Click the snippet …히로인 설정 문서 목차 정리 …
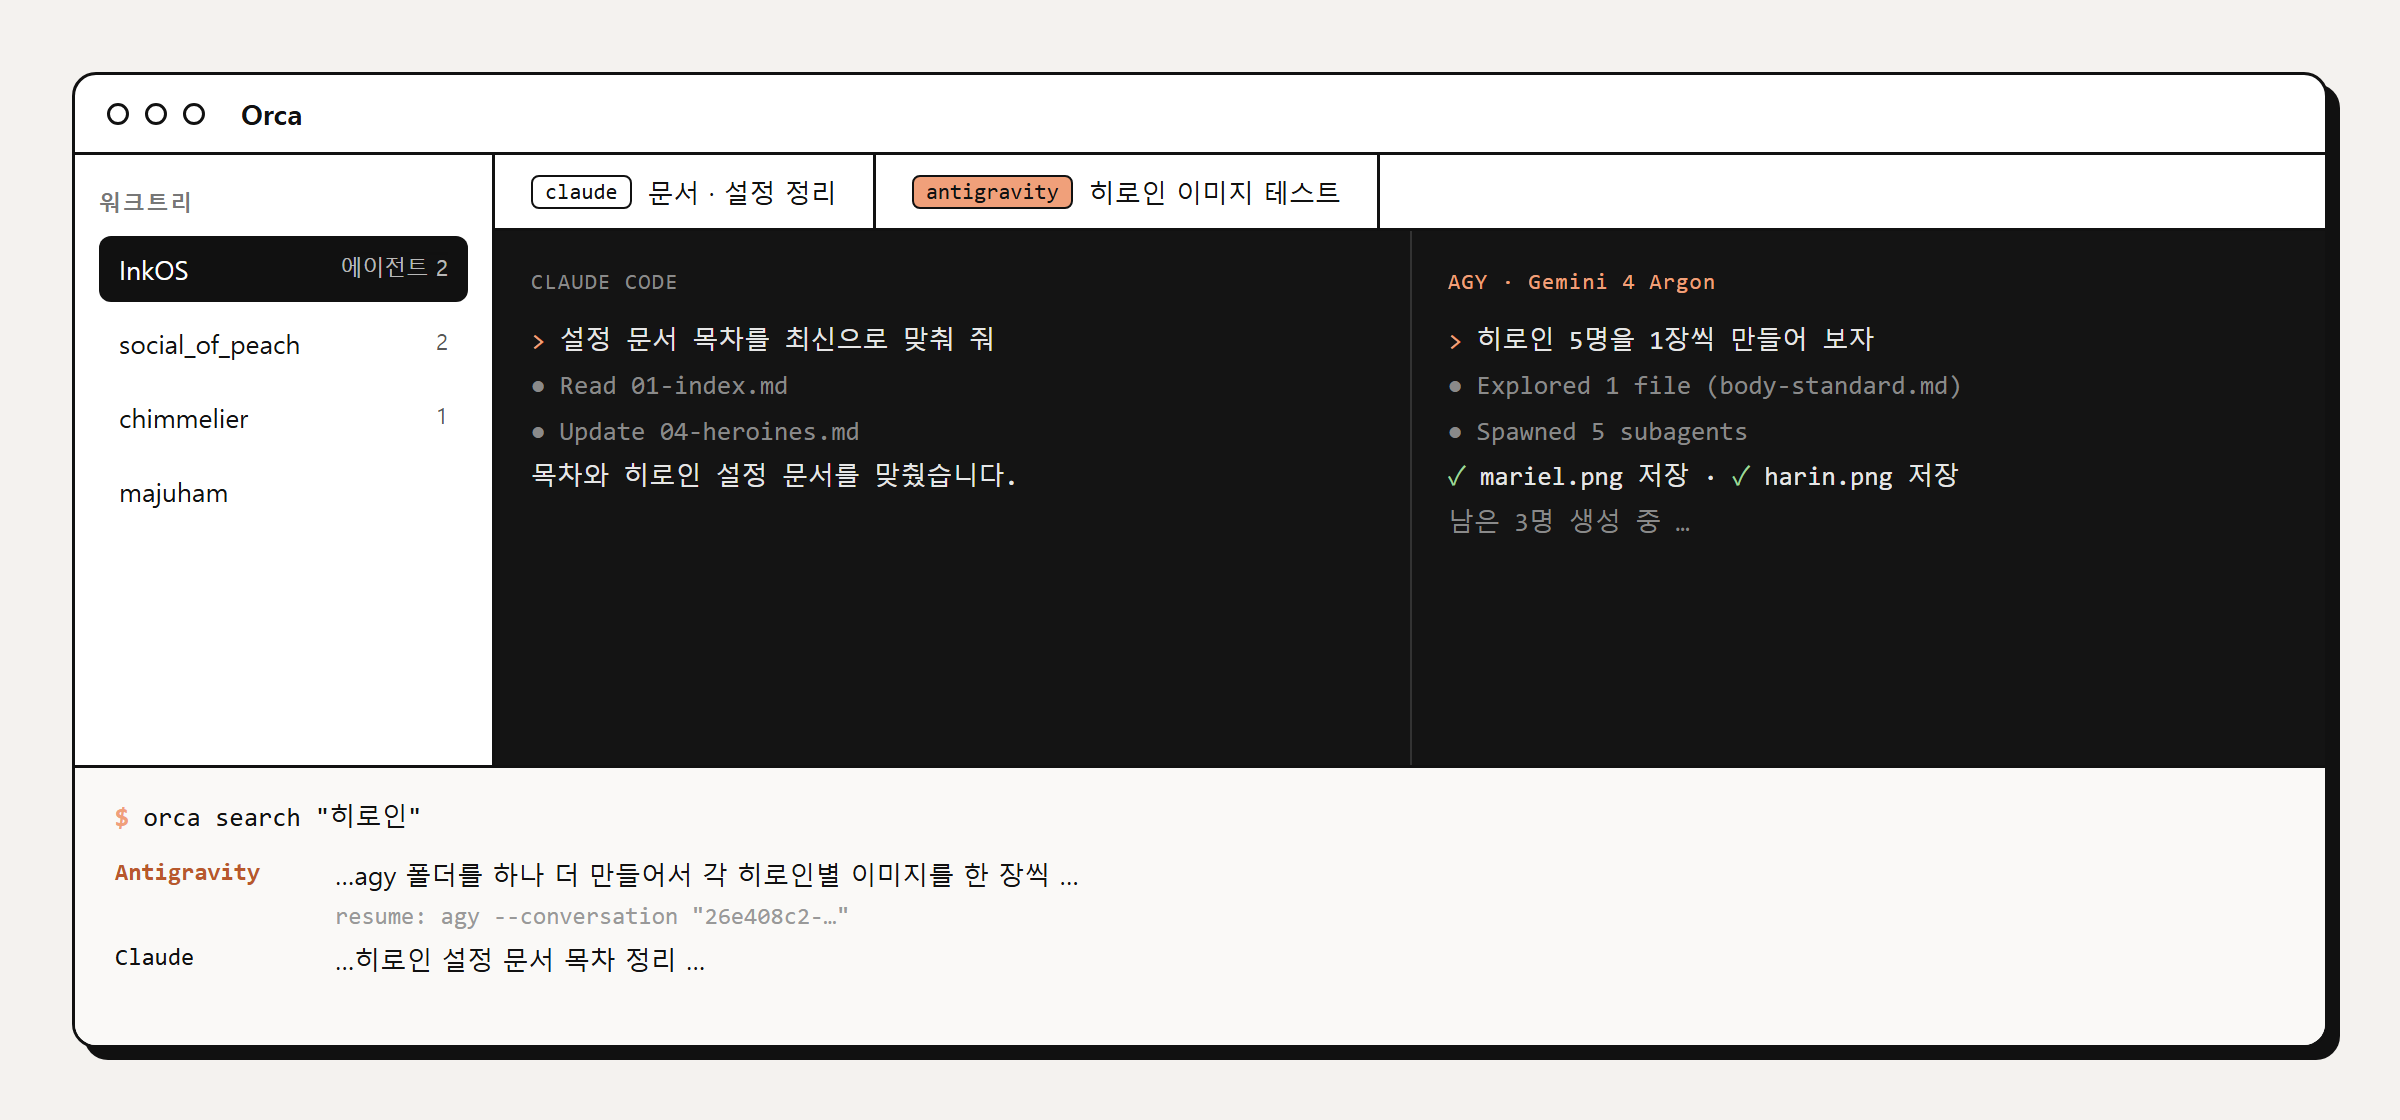 coord(520,960)
